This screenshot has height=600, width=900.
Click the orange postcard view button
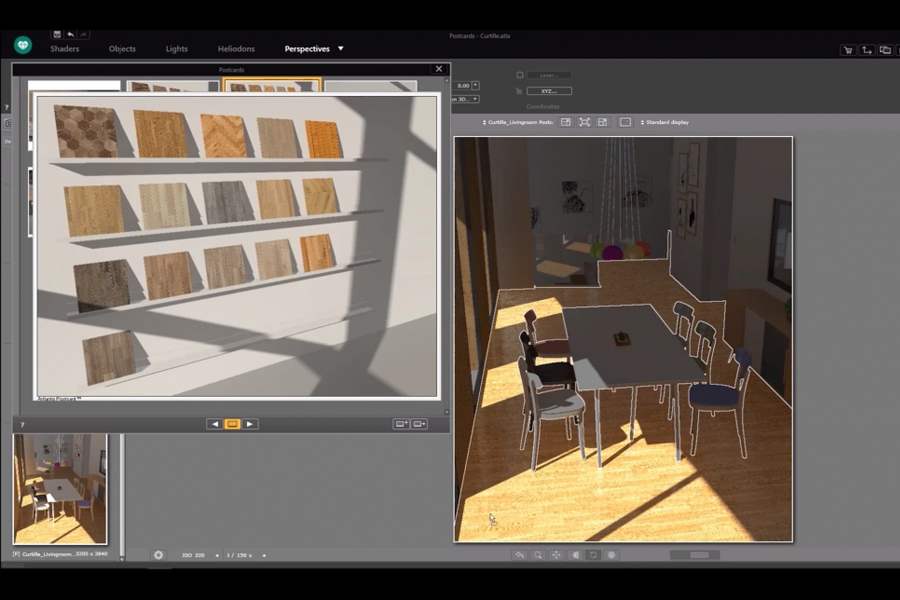click(232, 424)
